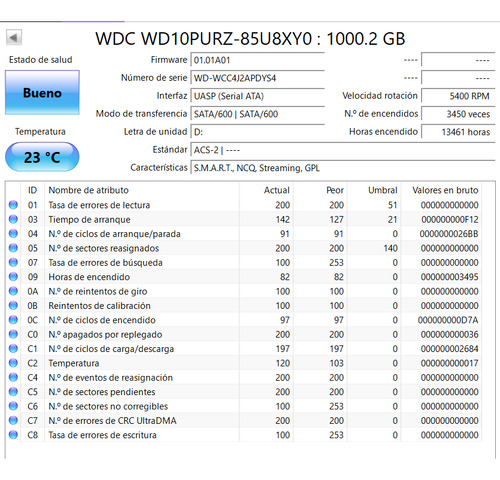This screenshot has height=480, width=500.
Task: Select status dot for attribute 07
Action: coord(13,262)
